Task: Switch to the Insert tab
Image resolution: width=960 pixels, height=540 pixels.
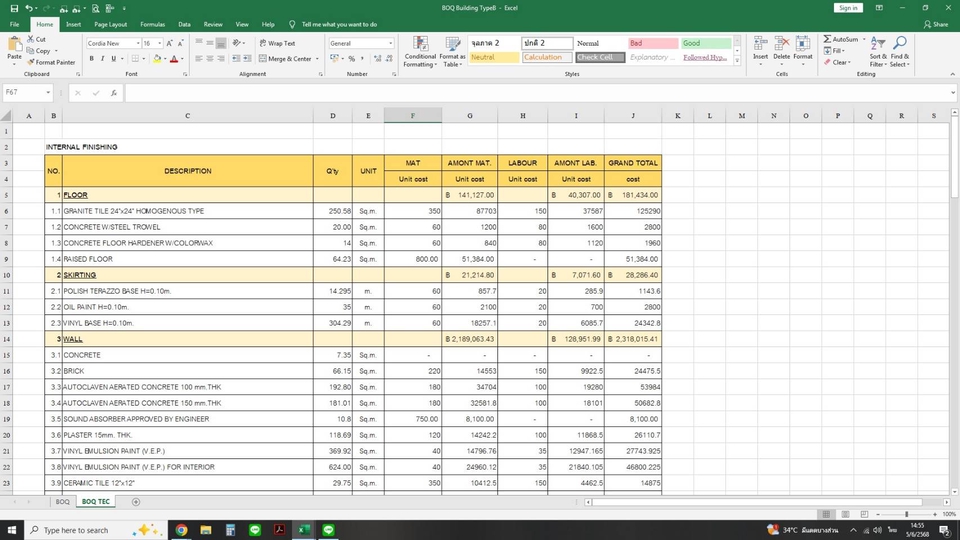Action: coord(73,24)
